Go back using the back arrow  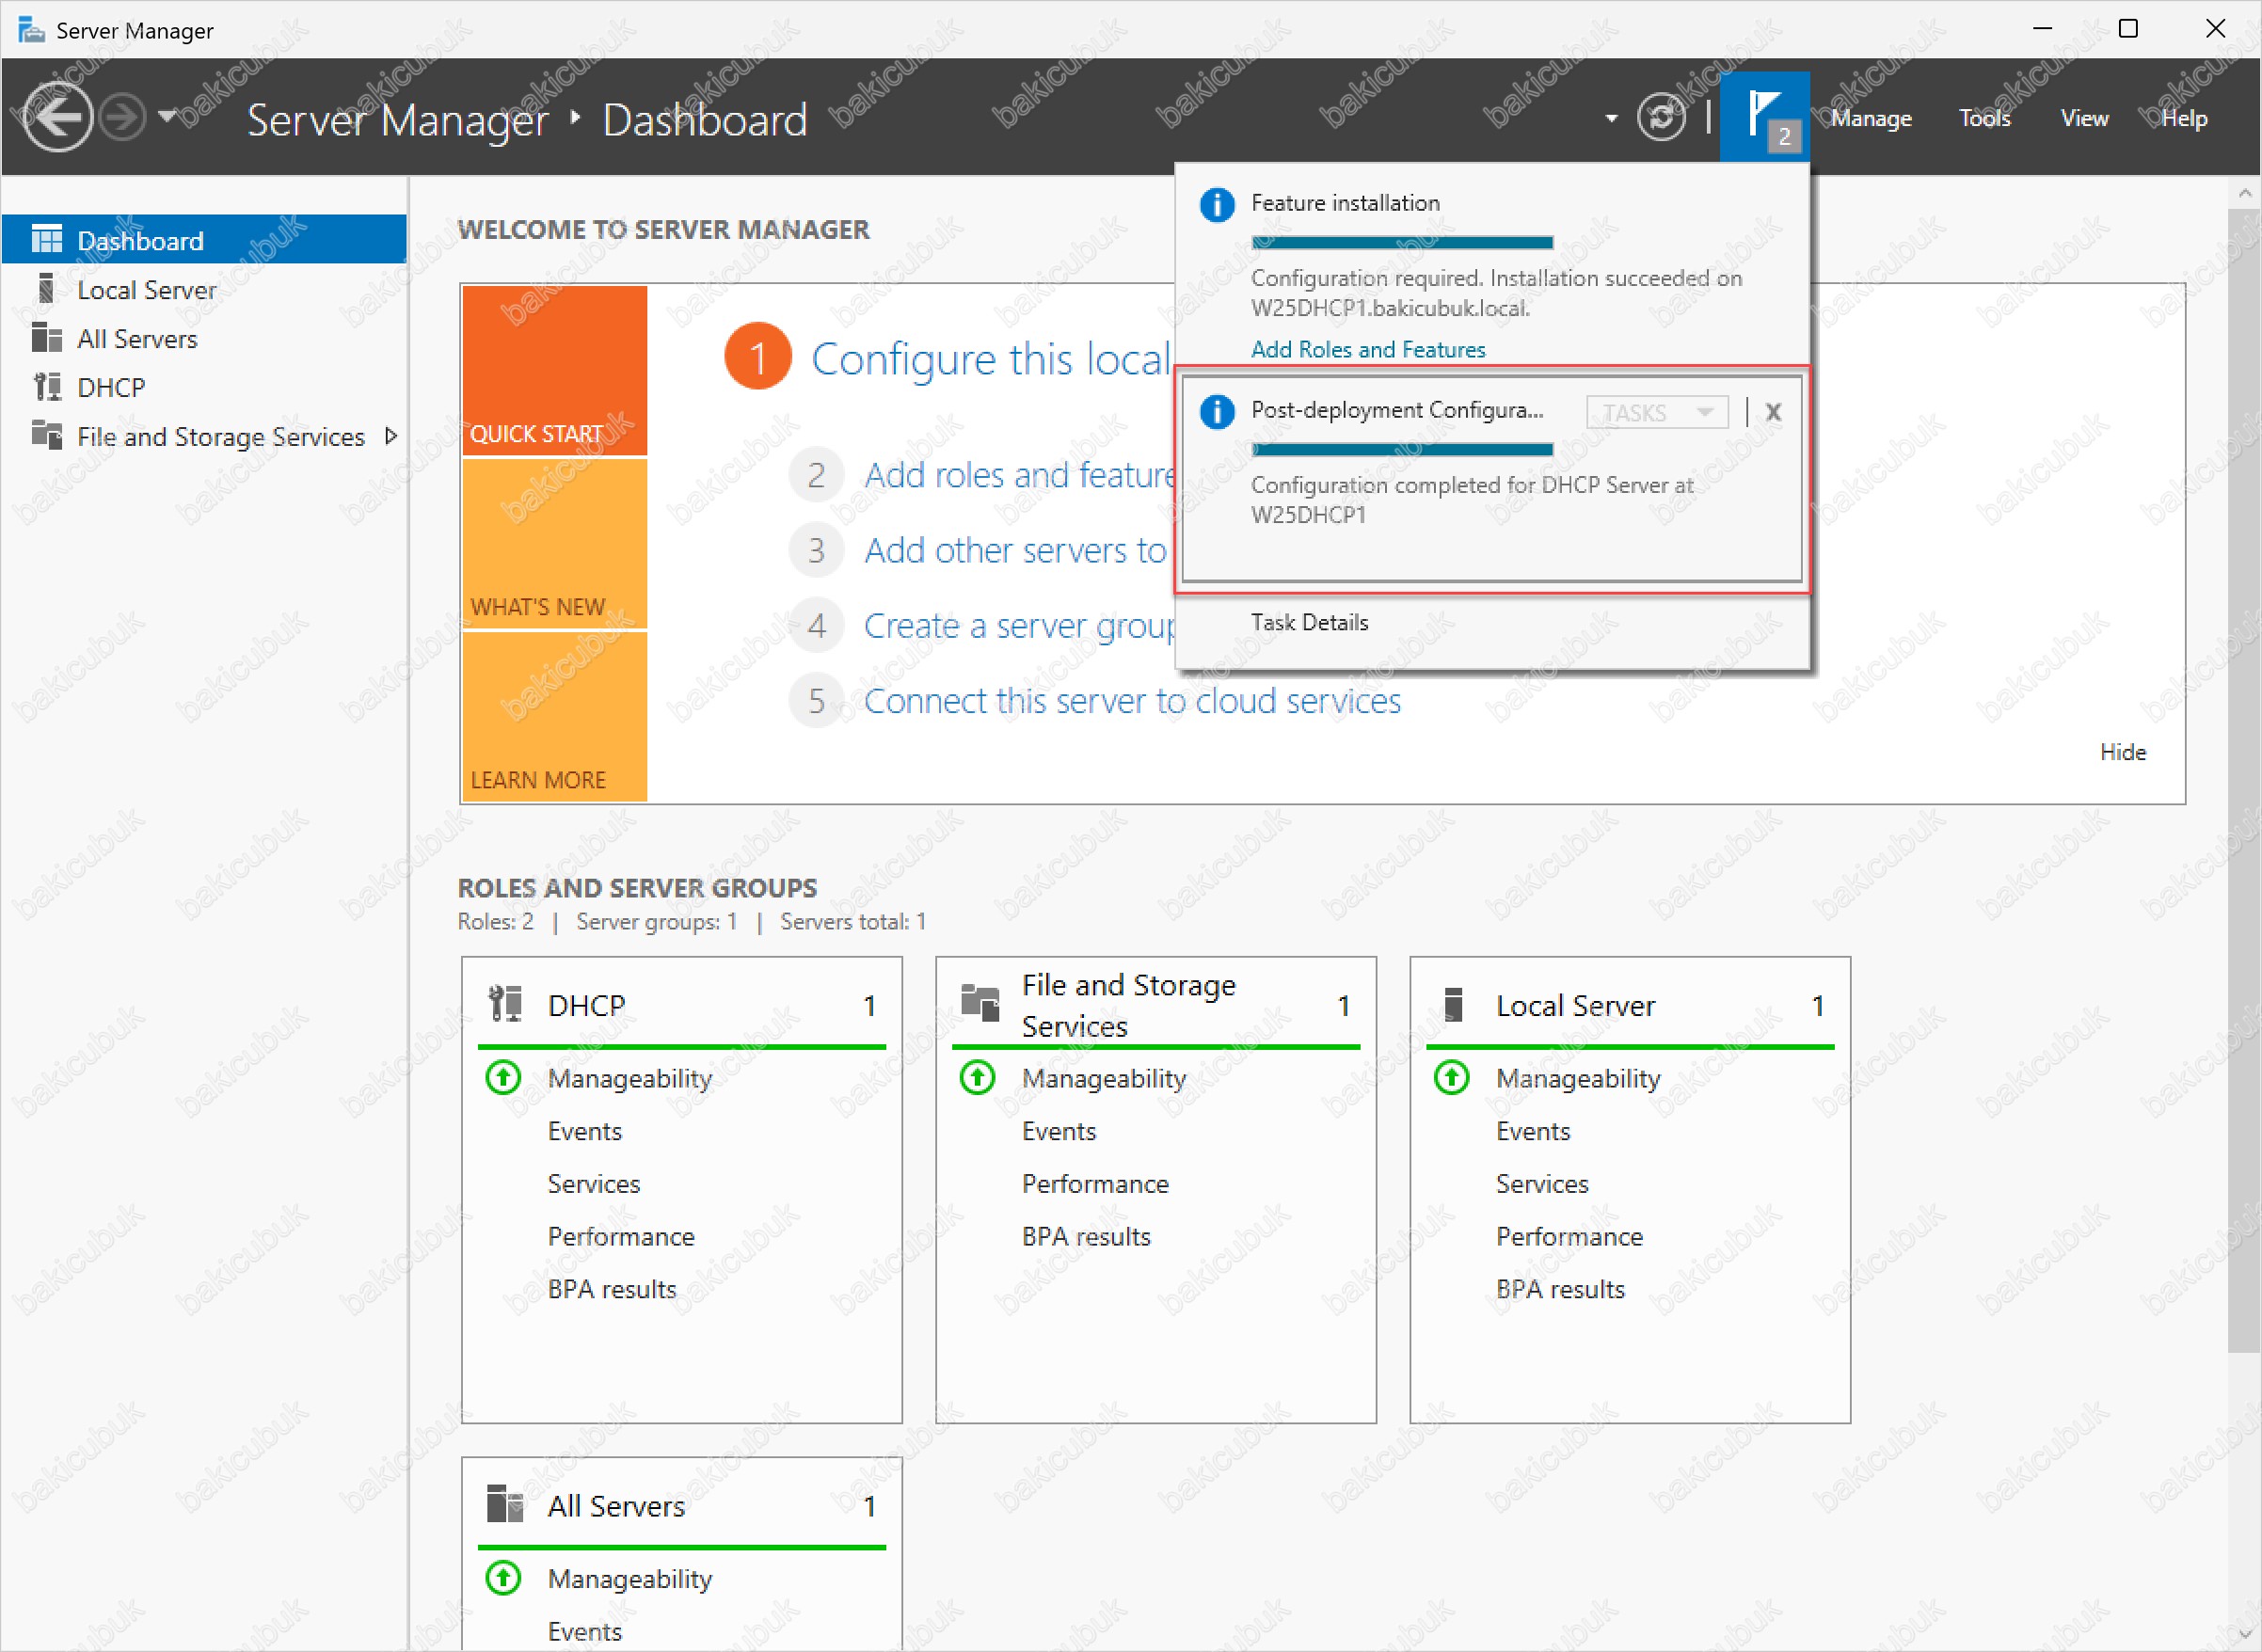[57, 117]
